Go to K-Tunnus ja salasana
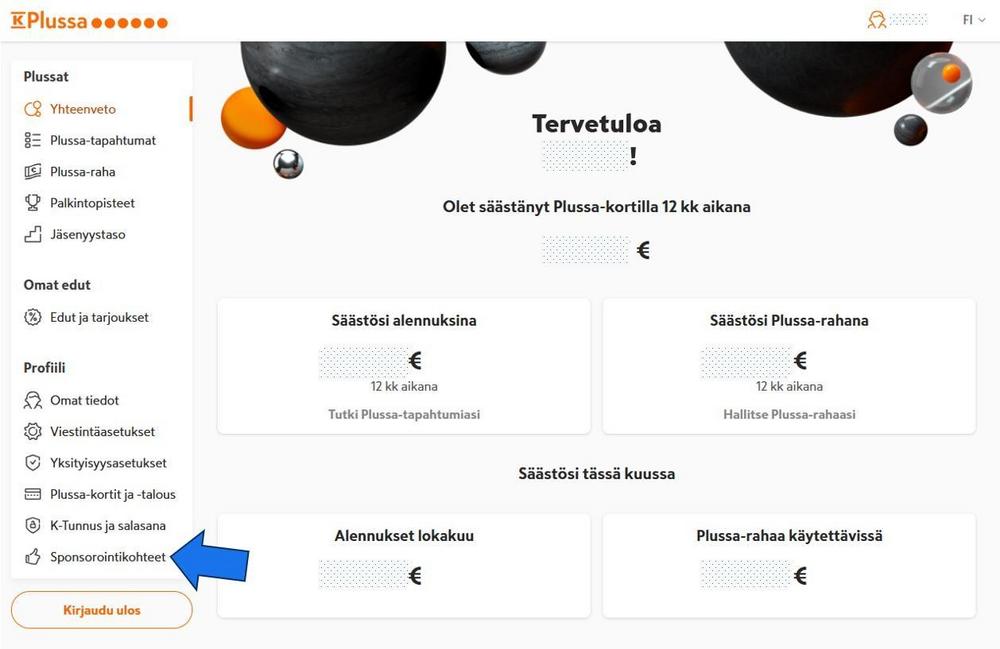Image resolution: width=1000 pixels, height=649 pixels. [107, 525]
